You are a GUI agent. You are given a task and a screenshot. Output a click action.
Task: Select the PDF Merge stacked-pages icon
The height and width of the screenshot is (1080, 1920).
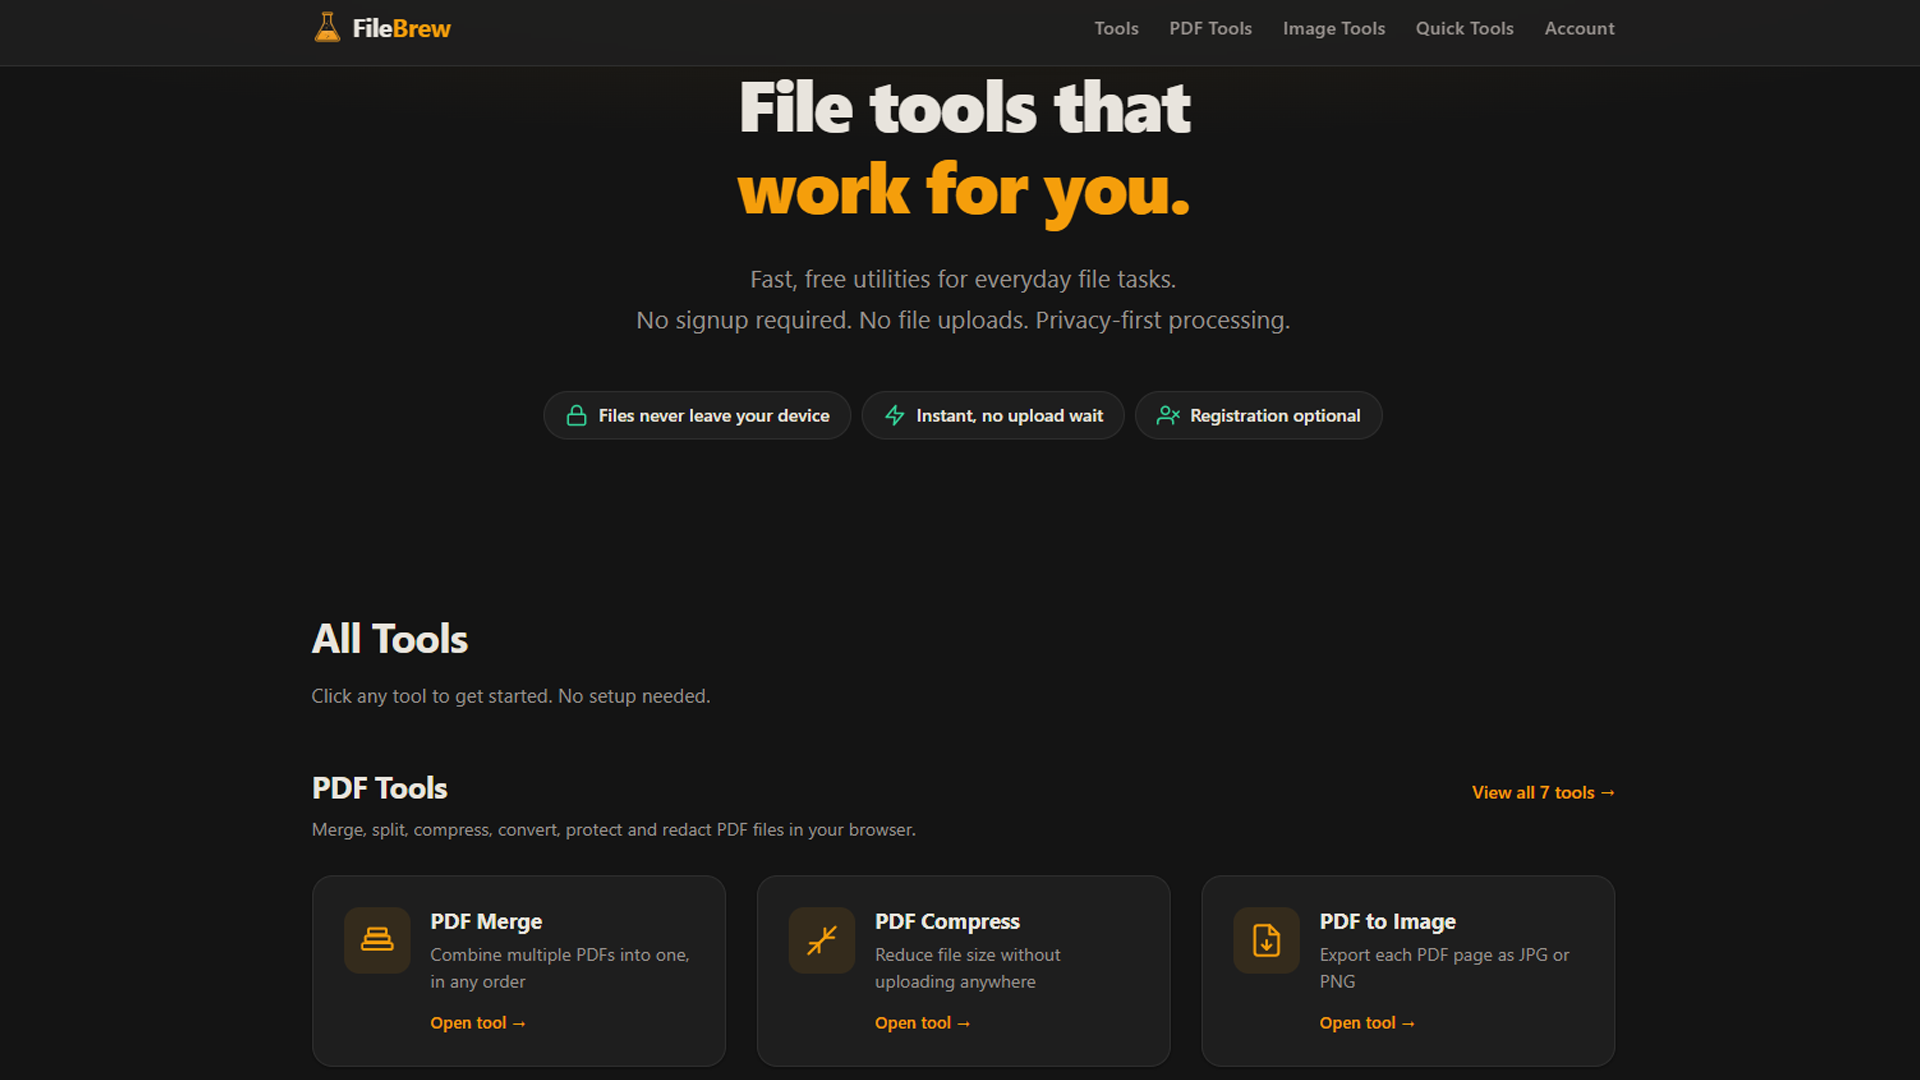pyautogui.click(x=377, y=940)
